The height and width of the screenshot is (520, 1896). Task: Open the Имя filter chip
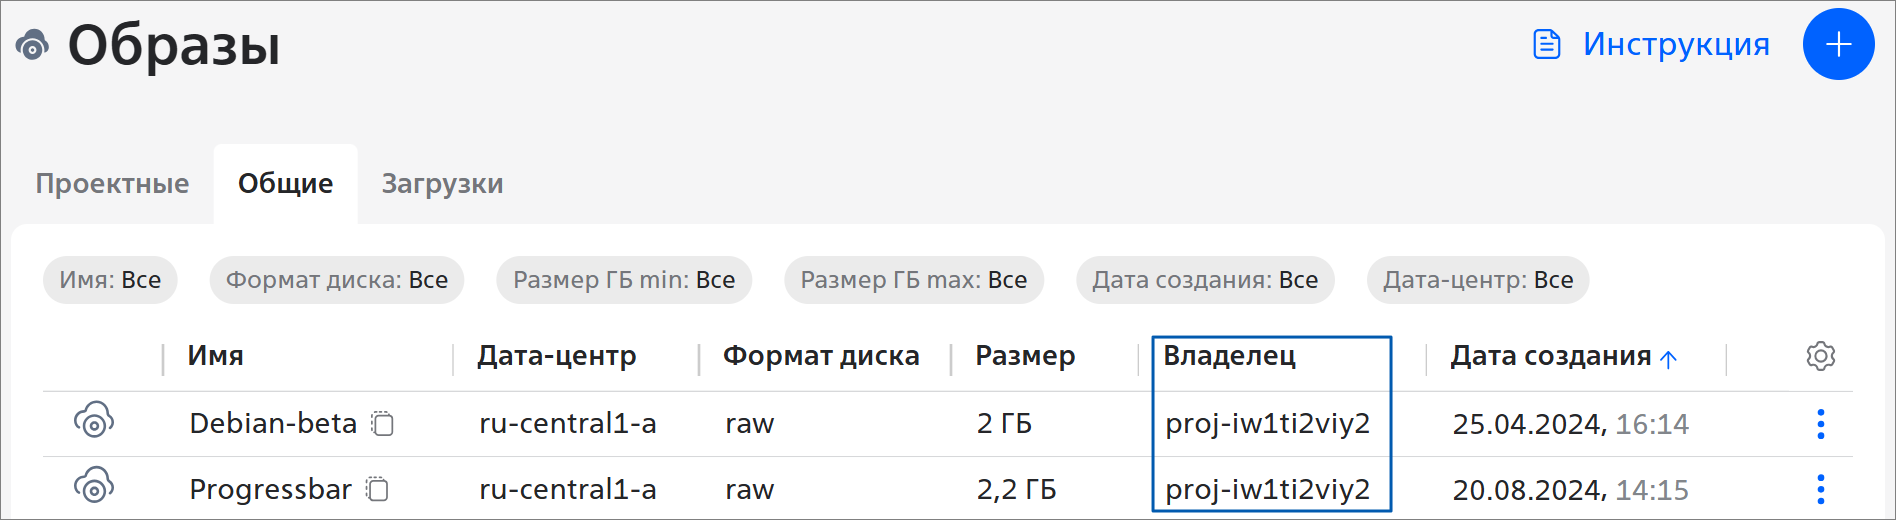click(x=110, y=280)
